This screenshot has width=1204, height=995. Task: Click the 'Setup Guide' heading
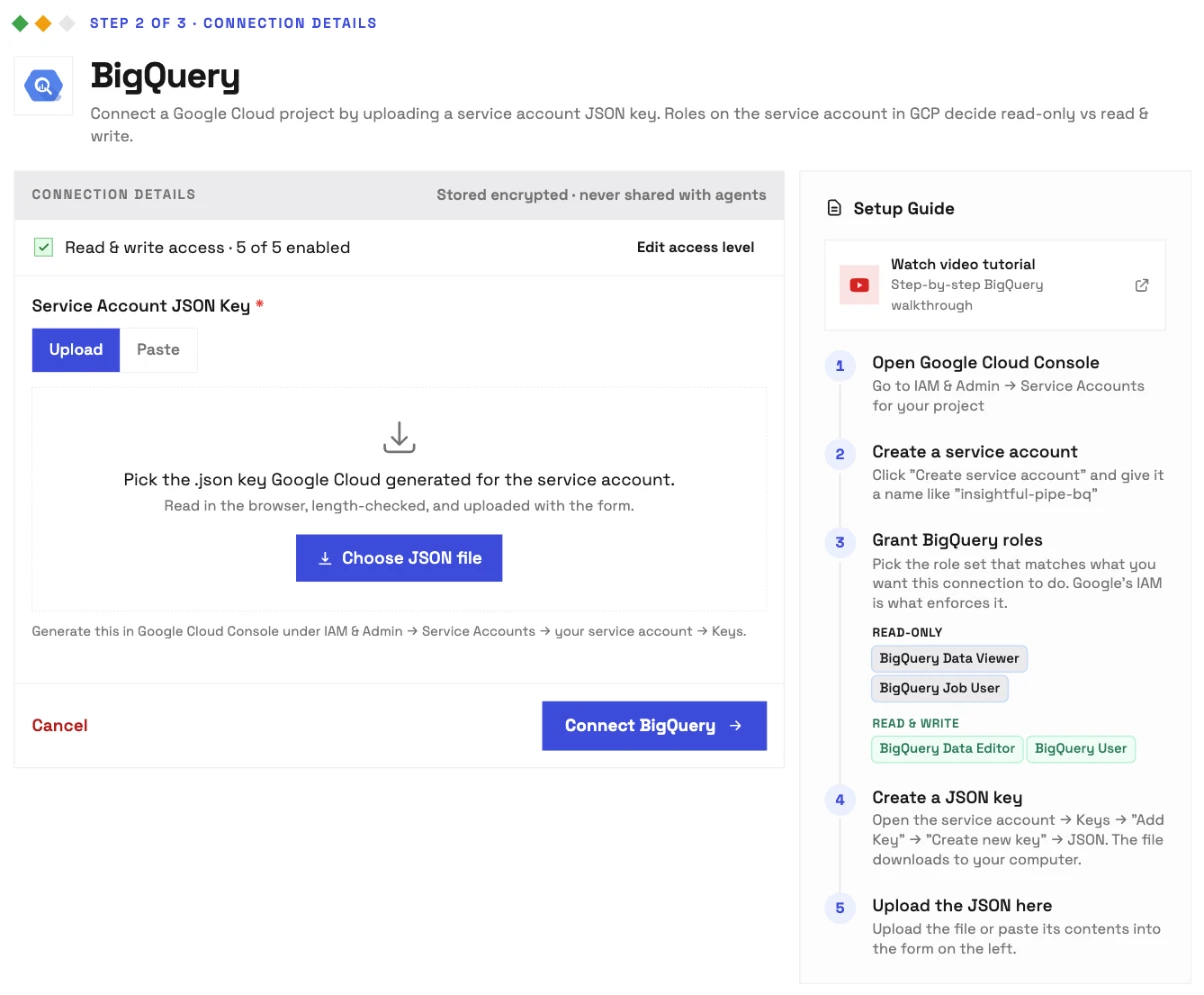[x=904, y=209]
